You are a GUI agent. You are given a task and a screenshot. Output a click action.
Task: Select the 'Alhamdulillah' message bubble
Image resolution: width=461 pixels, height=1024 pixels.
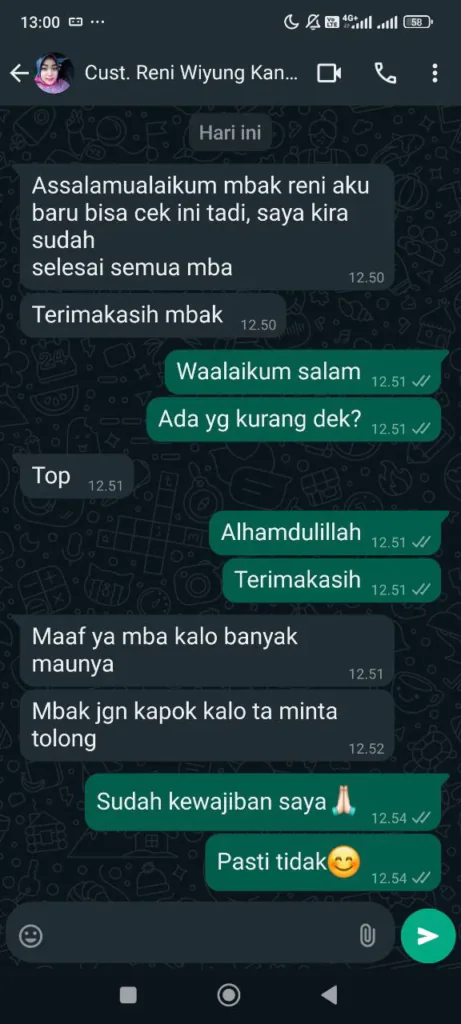click(325, 533)
